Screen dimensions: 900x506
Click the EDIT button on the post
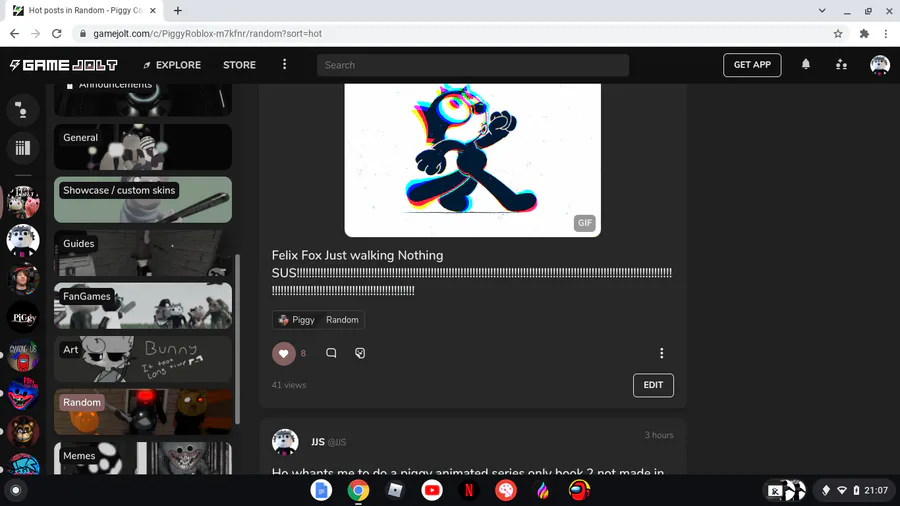click(653, 385)
